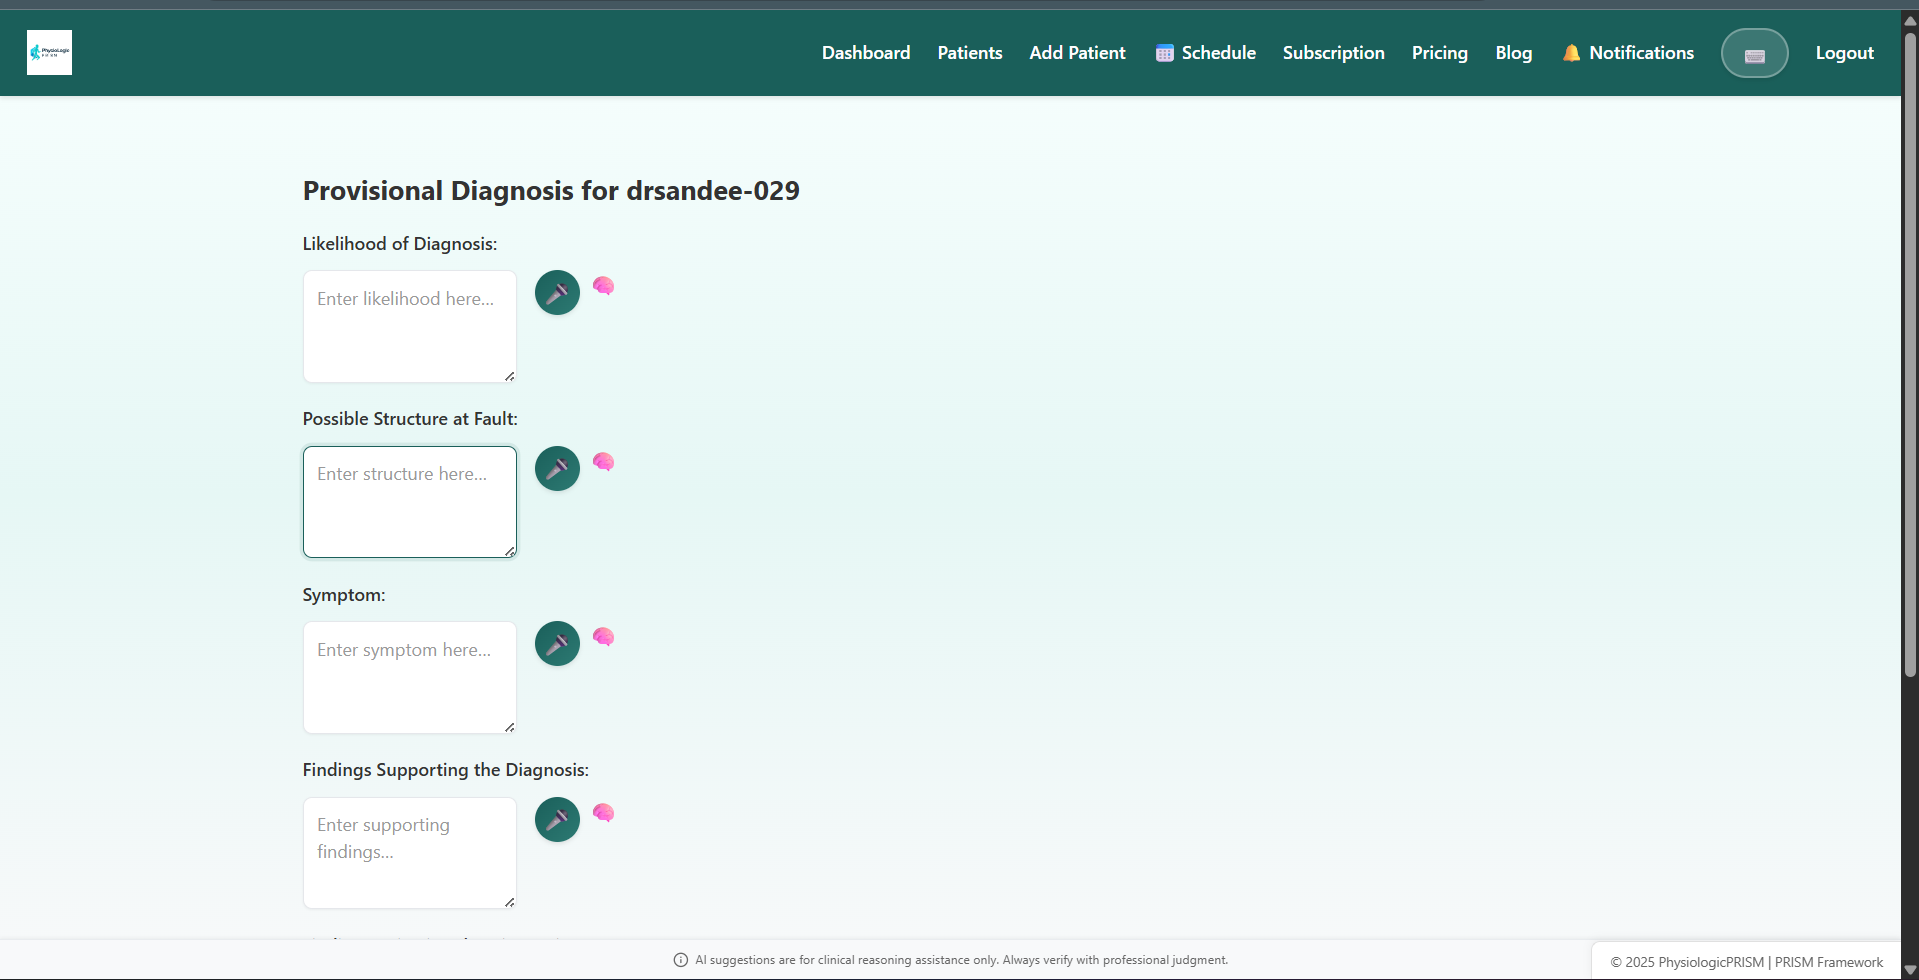Click the Logout button
The height and width of the screenshot is (980, 1919).
[1844, 53]
